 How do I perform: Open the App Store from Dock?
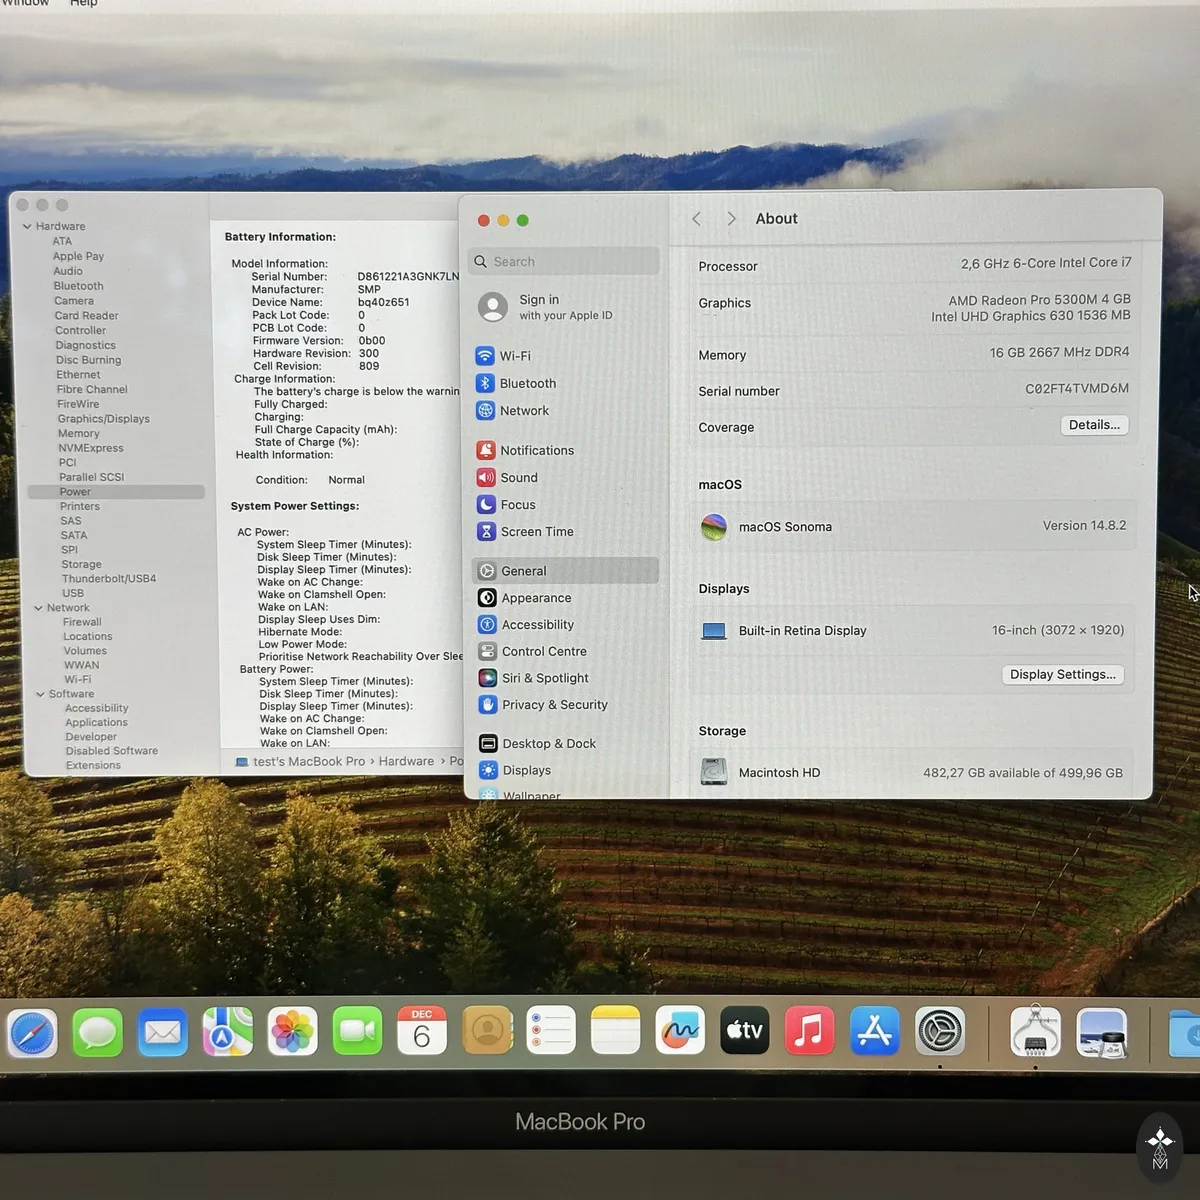click(875, 1031)
